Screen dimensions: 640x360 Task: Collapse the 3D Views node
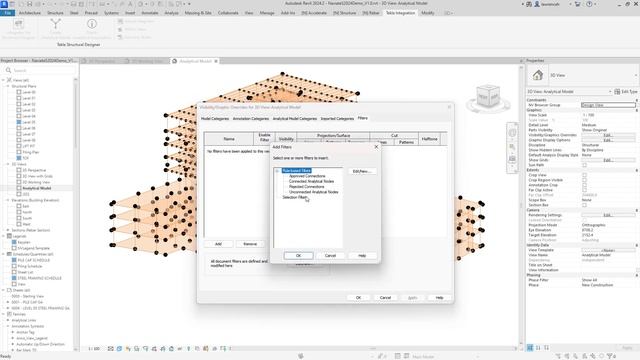tap(8, 164)
